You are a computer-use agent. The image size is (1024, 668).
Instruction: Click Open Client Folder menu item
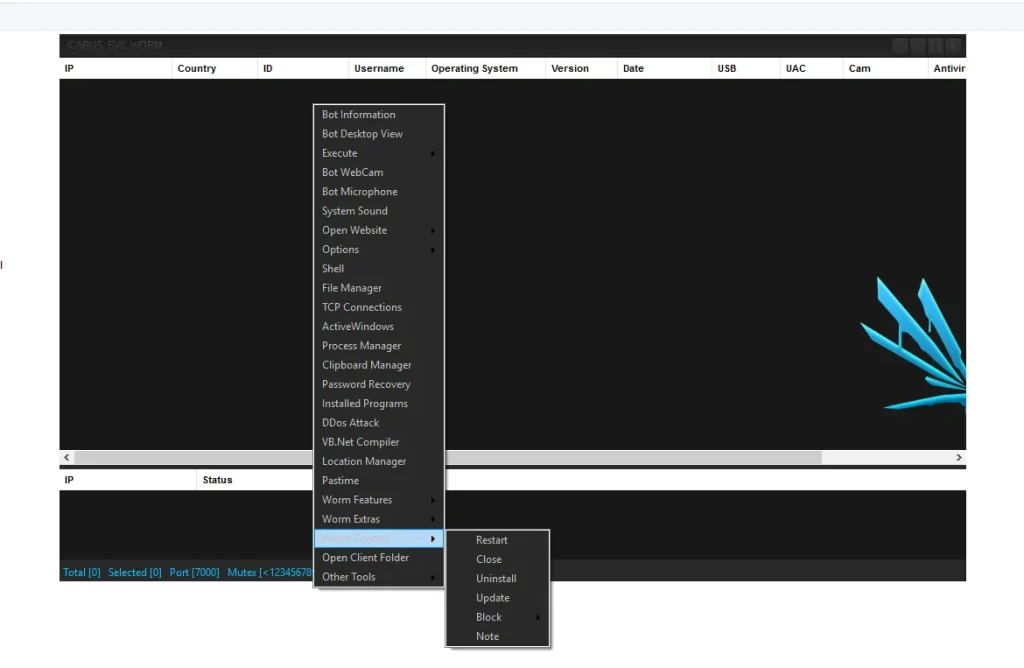[x=365, y=558]
